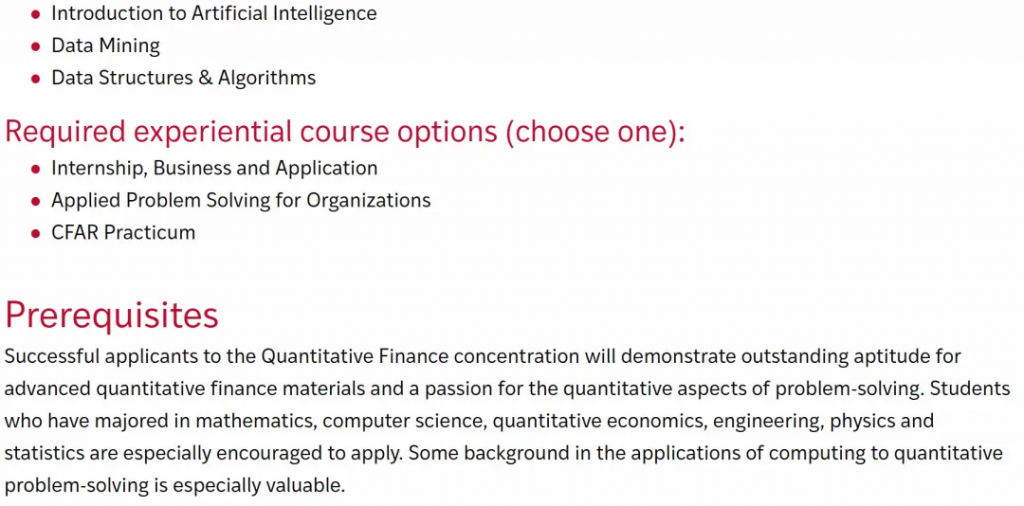The image size is (1024, 506).
Task: Click the Introduction to Artificial Intelligence item
Action: 214,13
